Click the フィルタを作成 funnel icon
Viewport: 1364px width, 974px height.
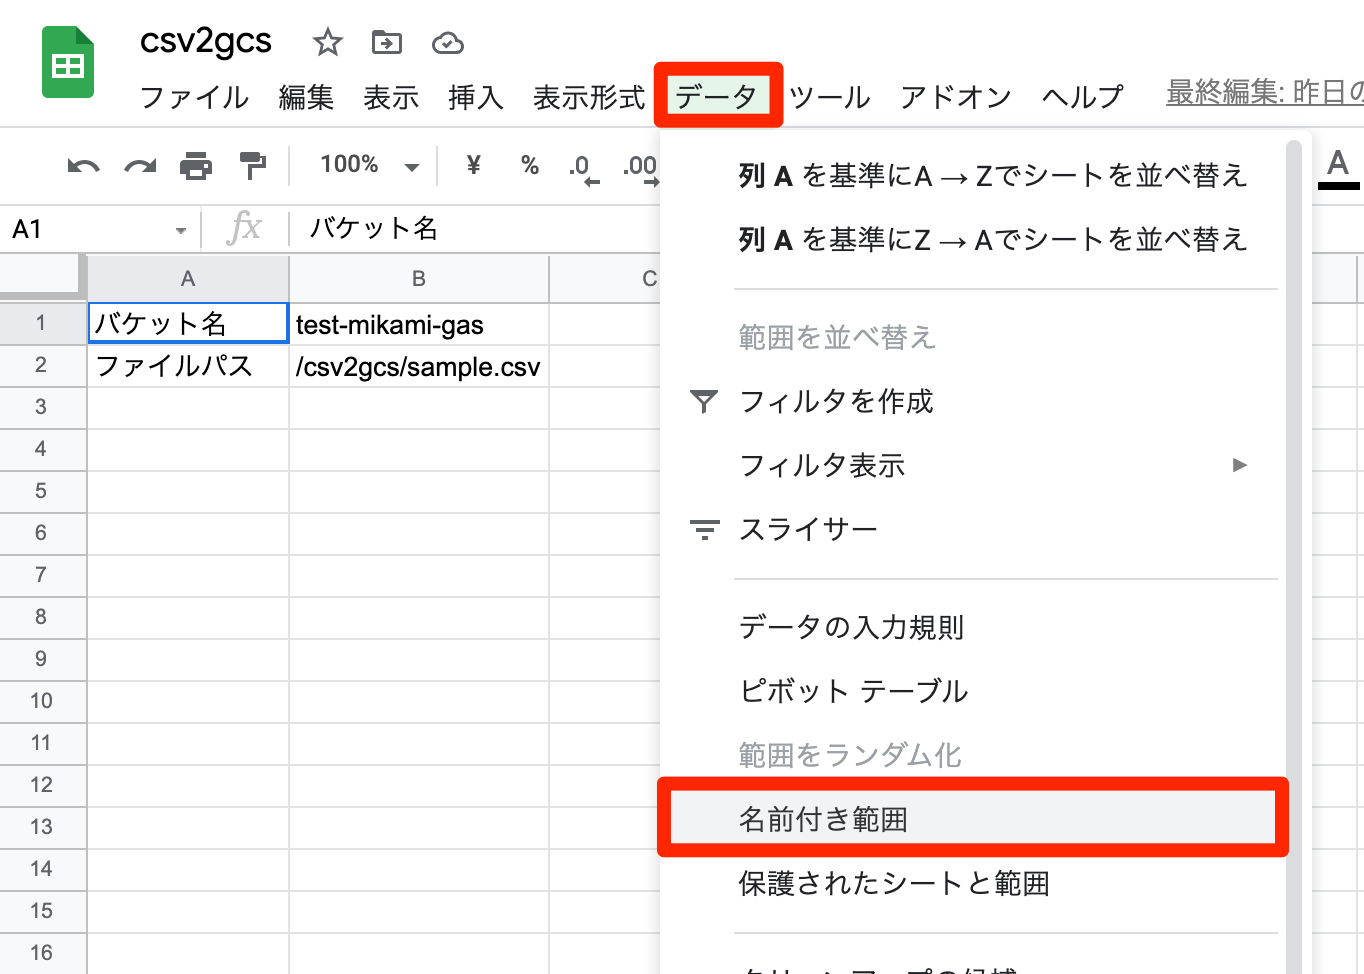705,401
